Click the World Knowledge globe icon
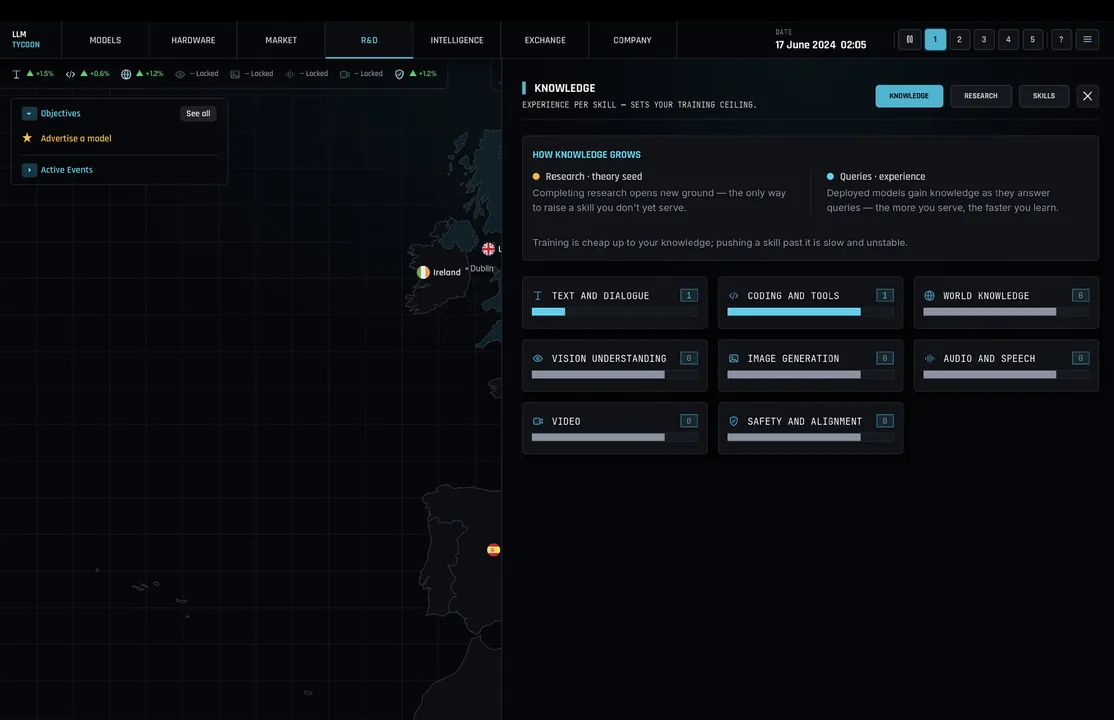1114x720 pixels. point(929,296)
